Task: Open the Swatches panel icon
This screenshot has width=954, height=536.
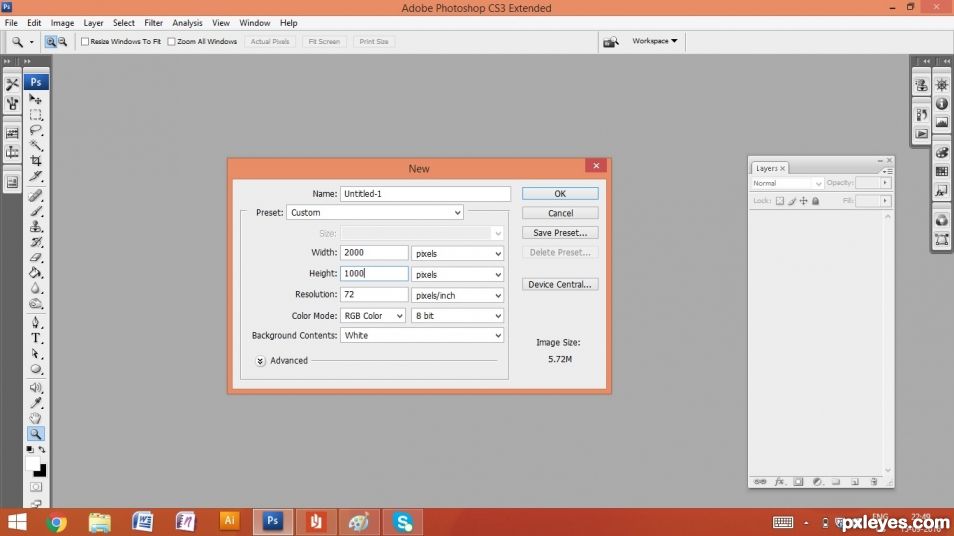Action: coord(942,172)
